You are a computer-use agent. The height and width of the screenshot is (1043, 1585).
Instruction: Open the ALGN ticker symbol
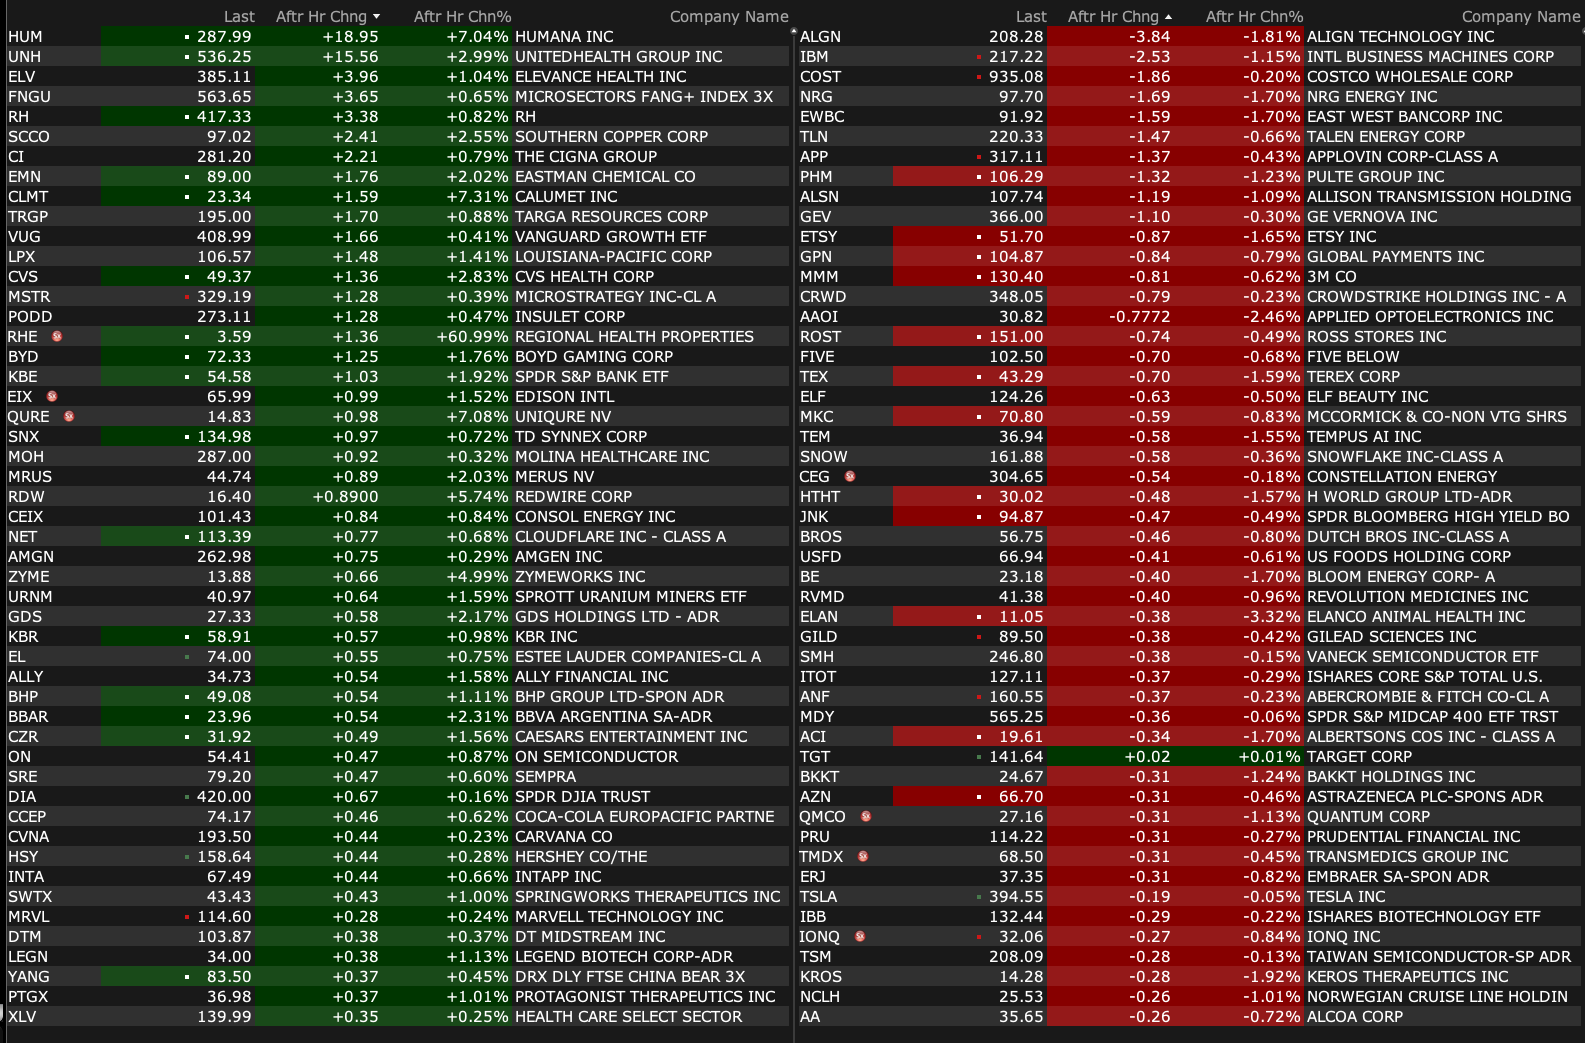pos(820,37)
